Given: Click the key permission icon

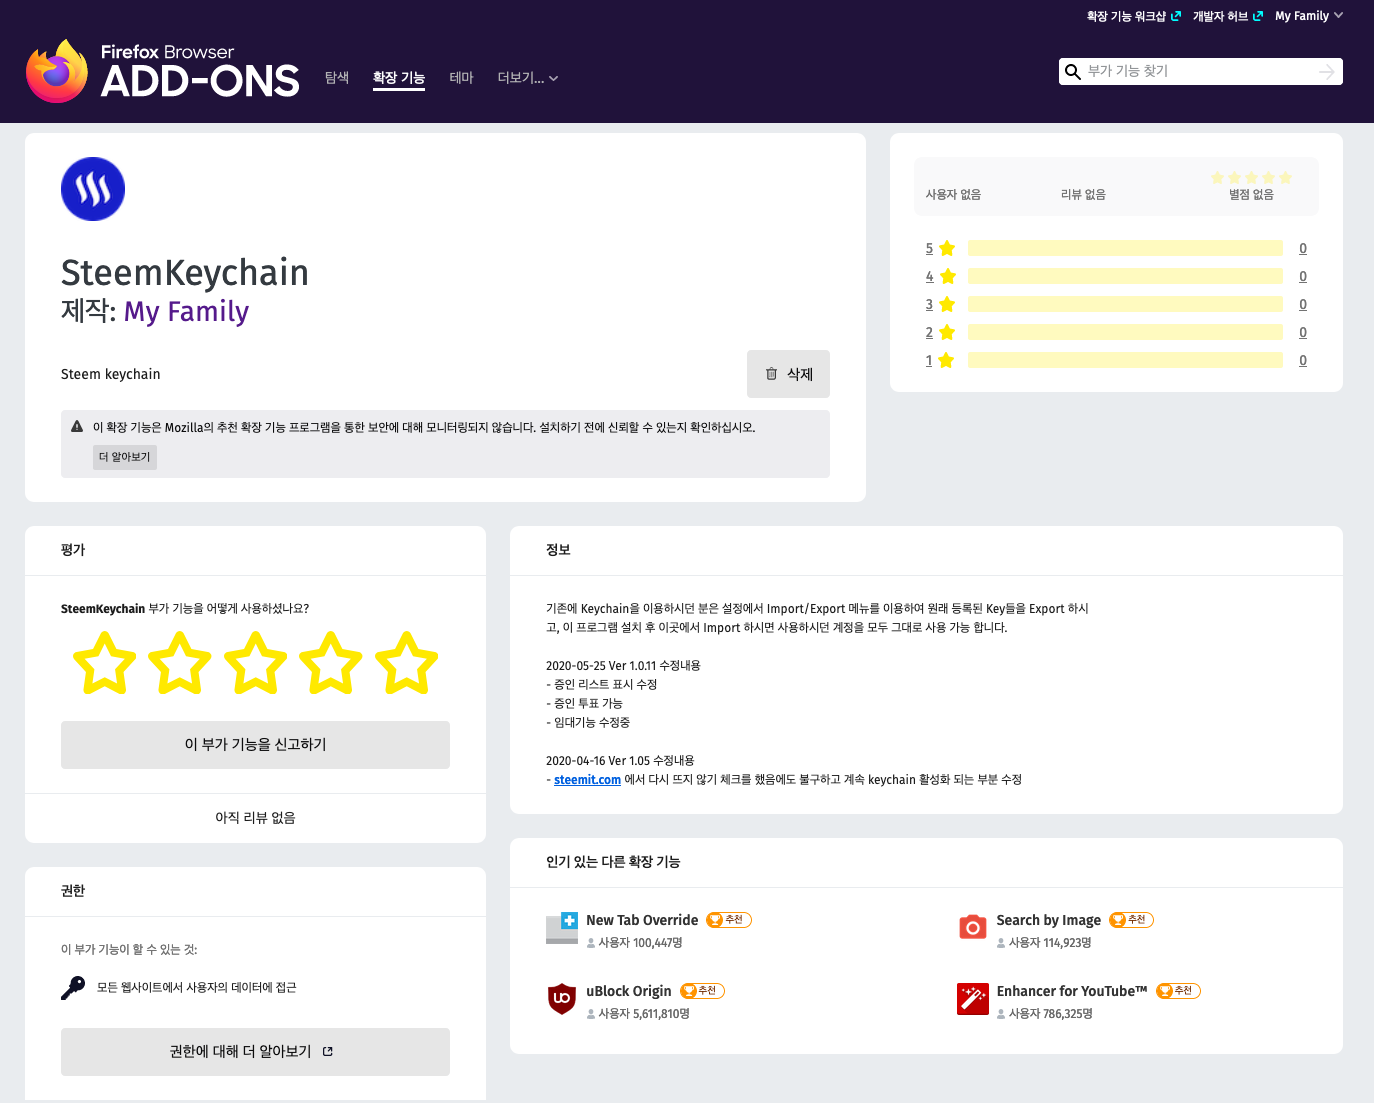Looking at the screenshot, I should pos(73,988).
